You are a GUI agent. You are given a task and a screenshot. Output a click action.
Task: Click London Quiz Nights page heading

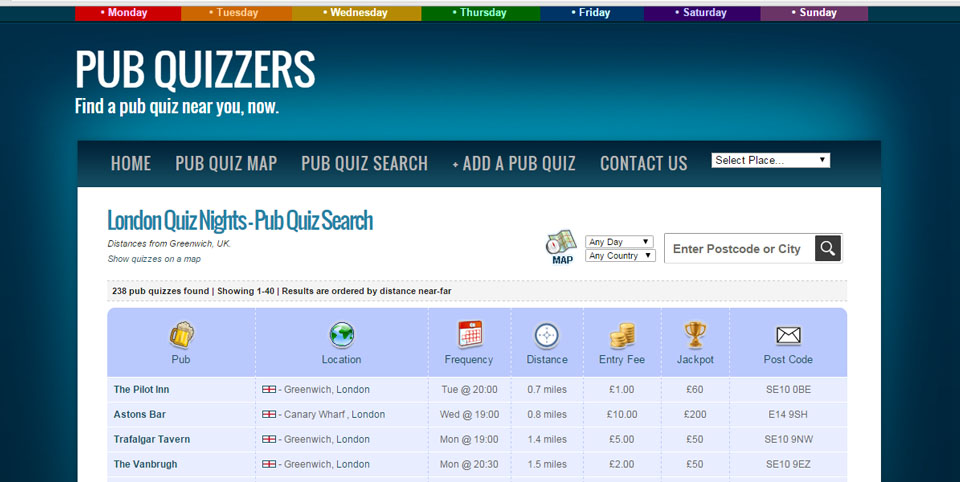(240, 221)
